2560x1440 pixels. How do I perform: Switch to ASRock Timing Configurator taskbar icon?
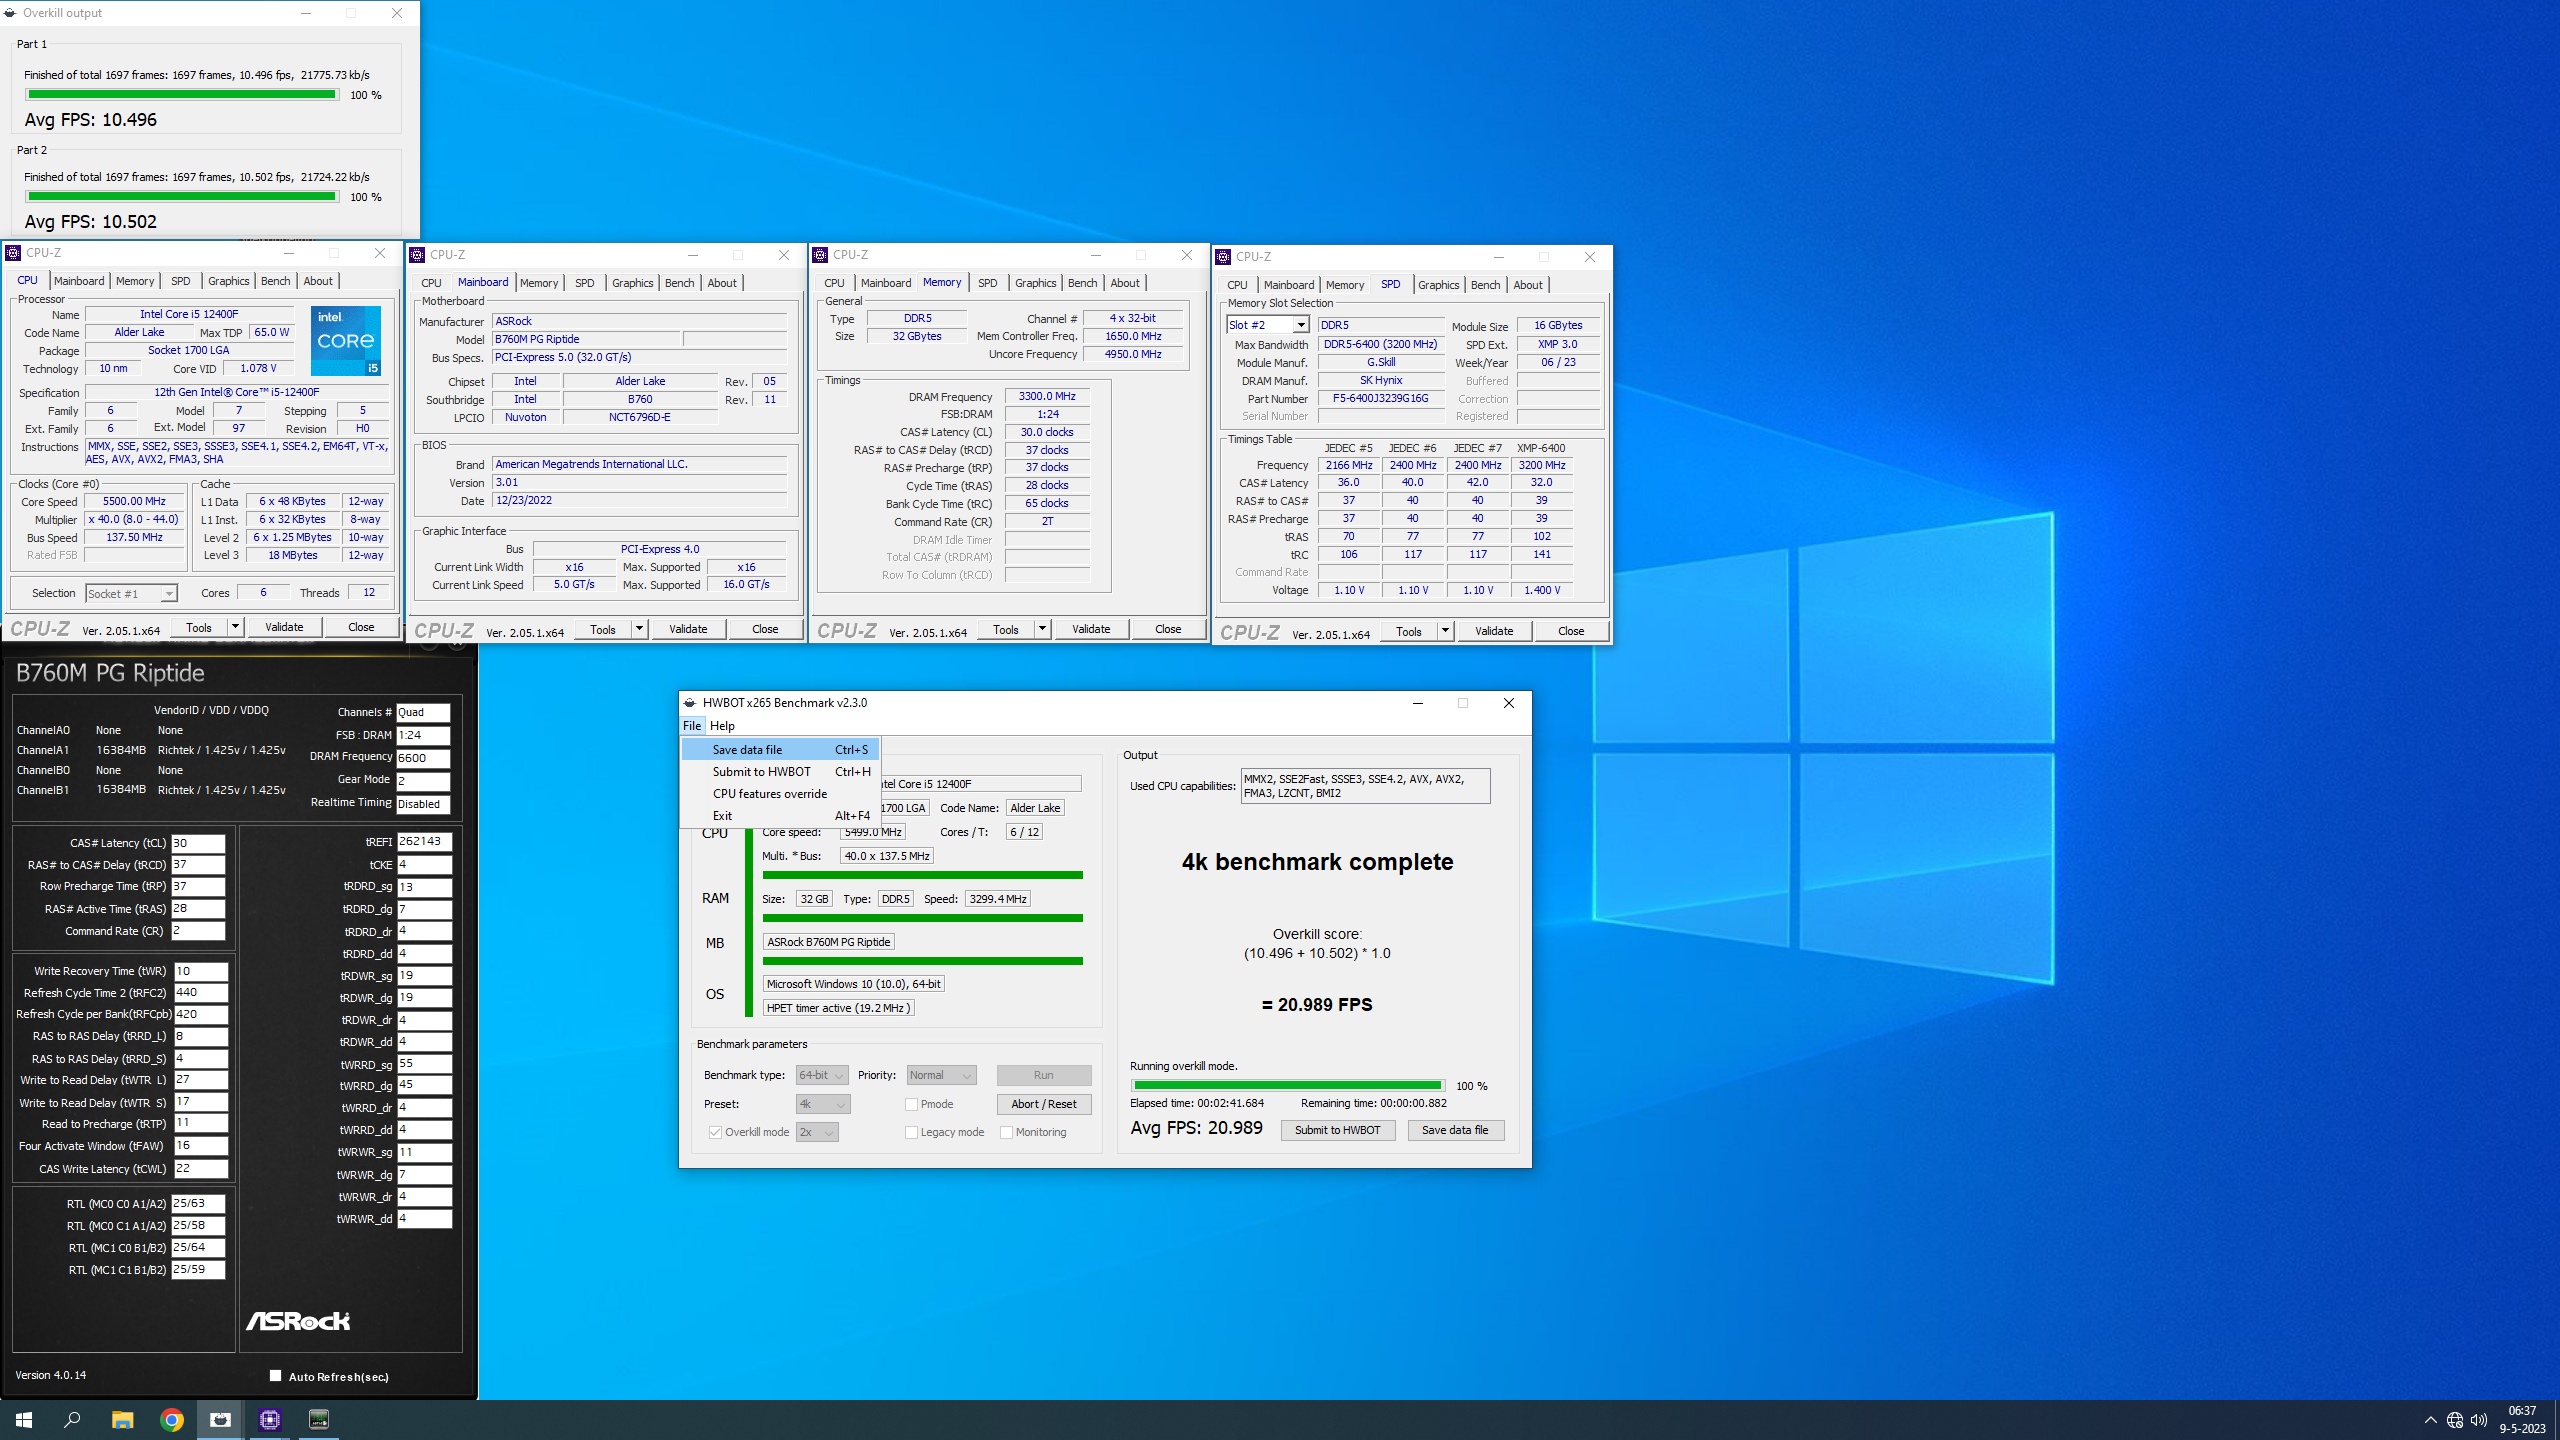[x=319, y=1419]
